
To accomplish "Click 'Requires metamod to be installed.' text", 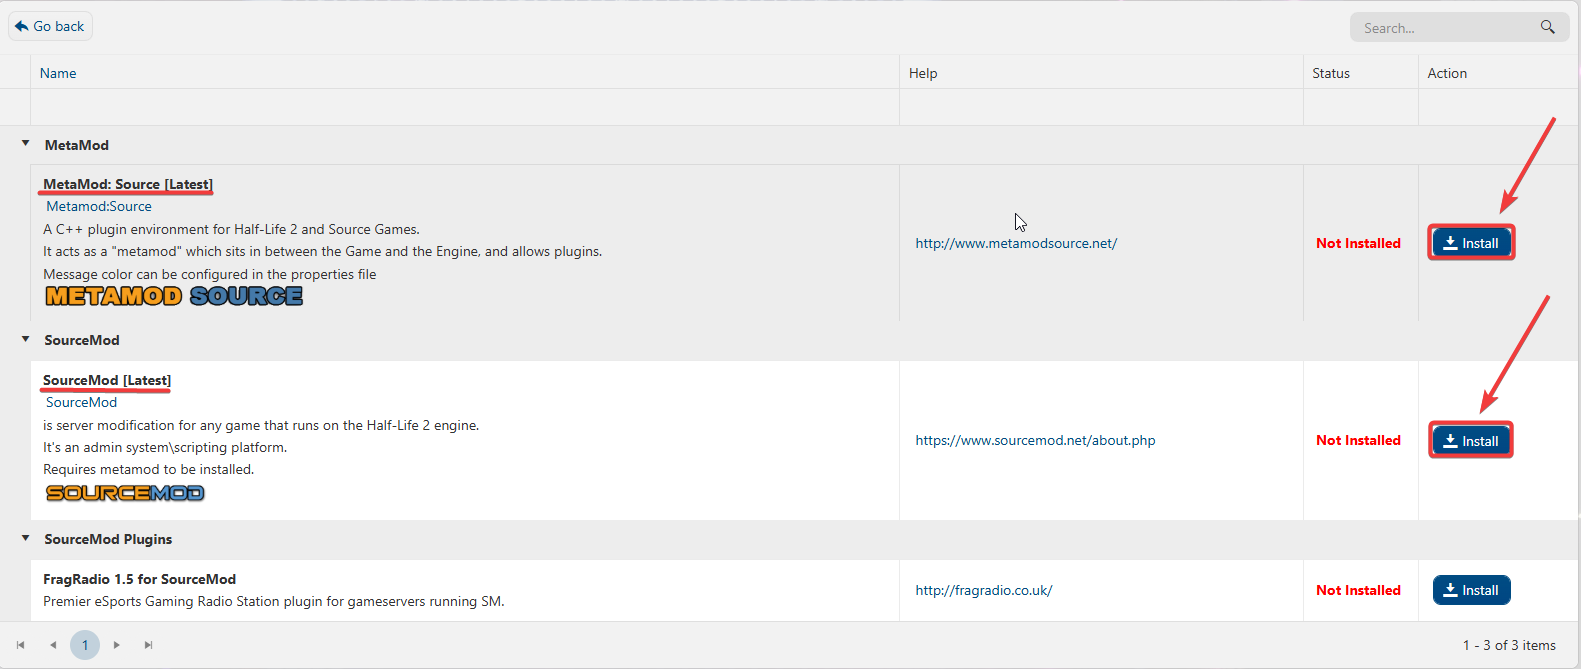I will [x=148, y=469].
